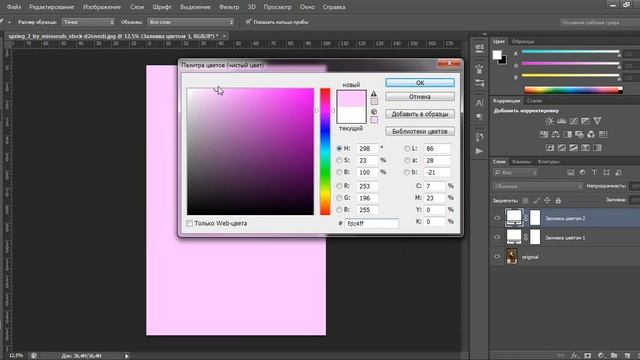Open Библиотеки цветов
Viewport: 640px width, 360px height.
[420, 131]
